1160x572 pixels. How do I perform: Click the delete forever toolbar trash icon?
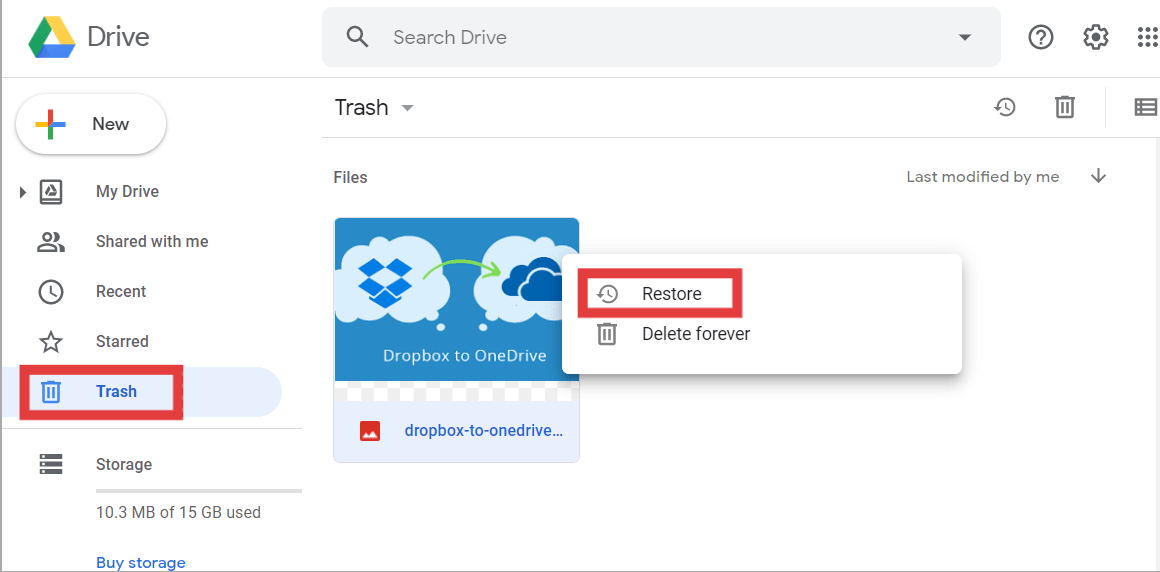coord(1065,107)
